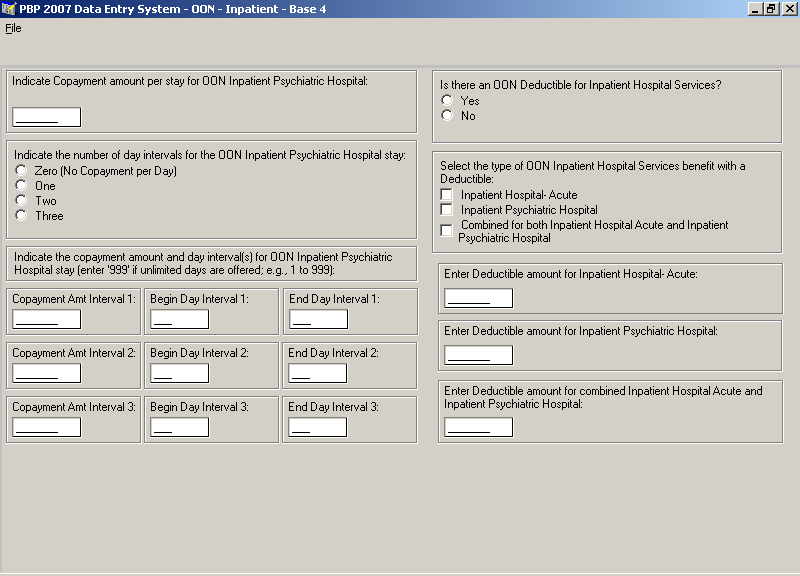This screenshot has height=576, width=800.
Task: Close the PBP Data Entry window
Action: click(x=788, y=9)
